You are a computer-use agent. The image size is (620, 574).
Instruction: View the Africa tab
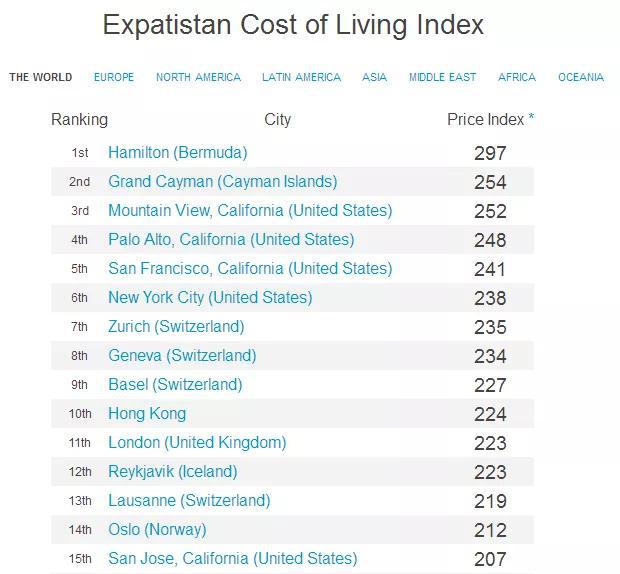517,77
